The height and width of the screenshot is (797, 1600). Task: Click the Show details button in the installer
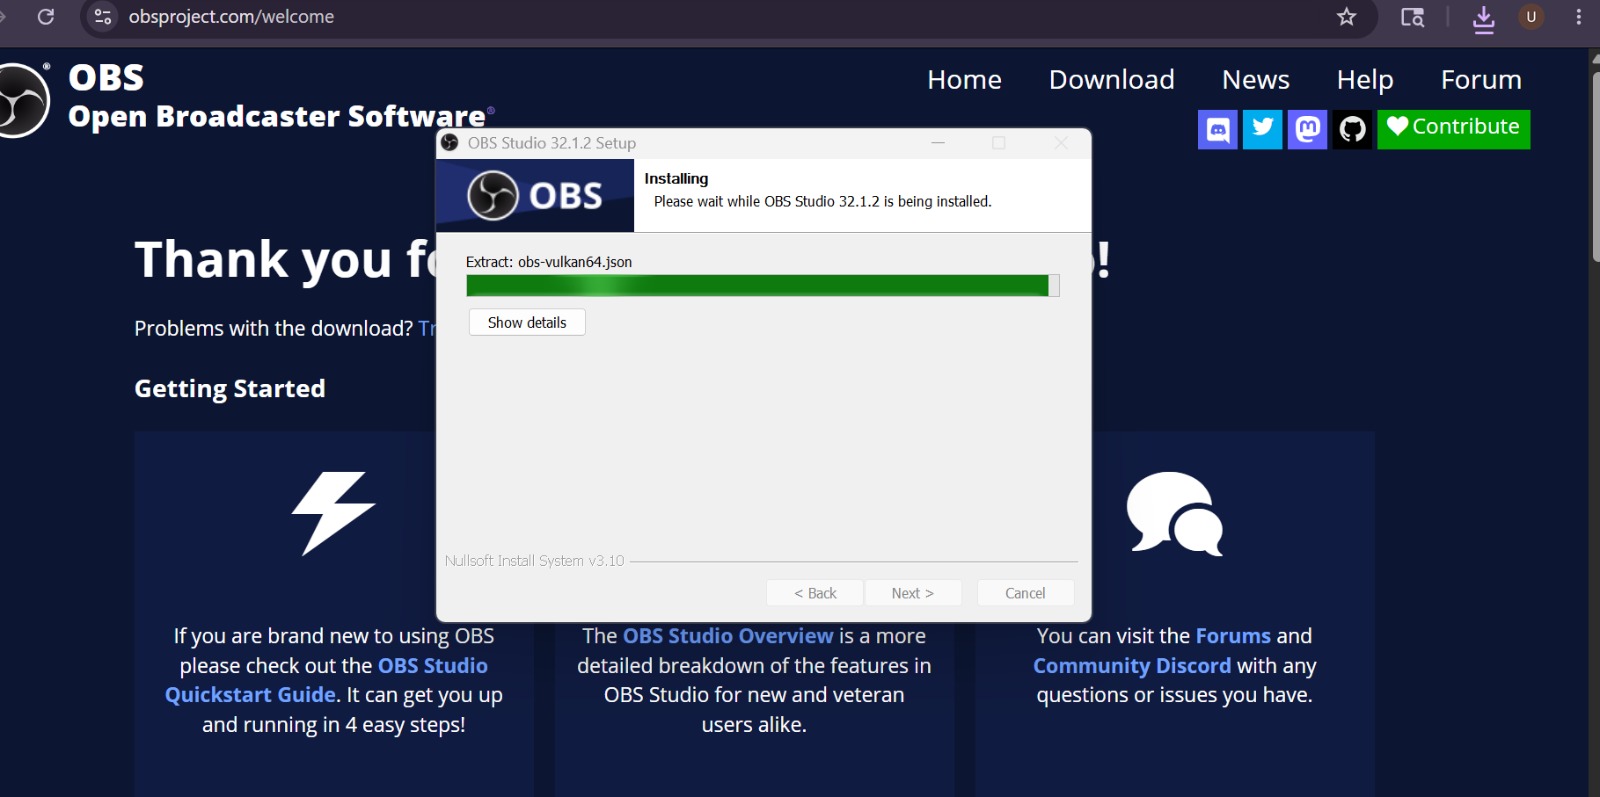(x=527, y=322)
